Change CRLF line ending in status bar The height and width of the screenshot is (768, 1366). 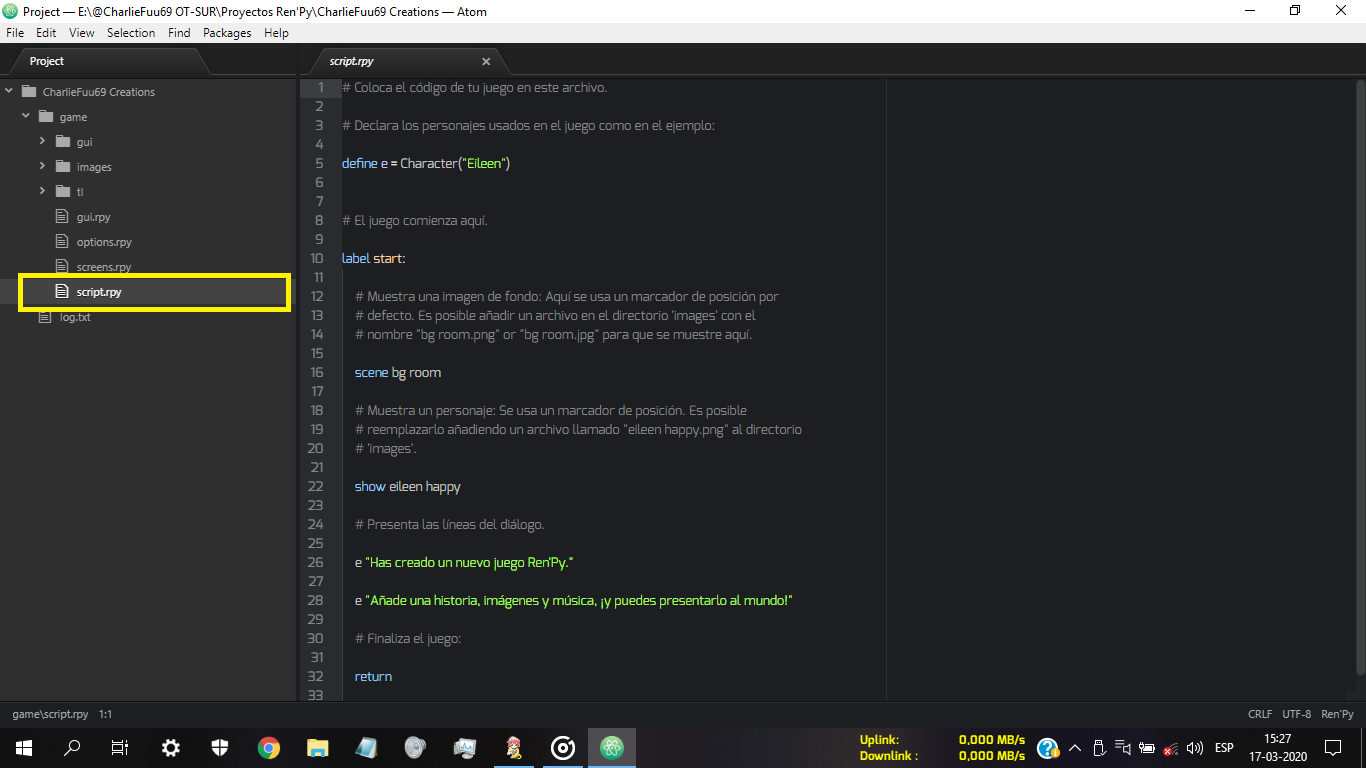(x=1260, y=715)
